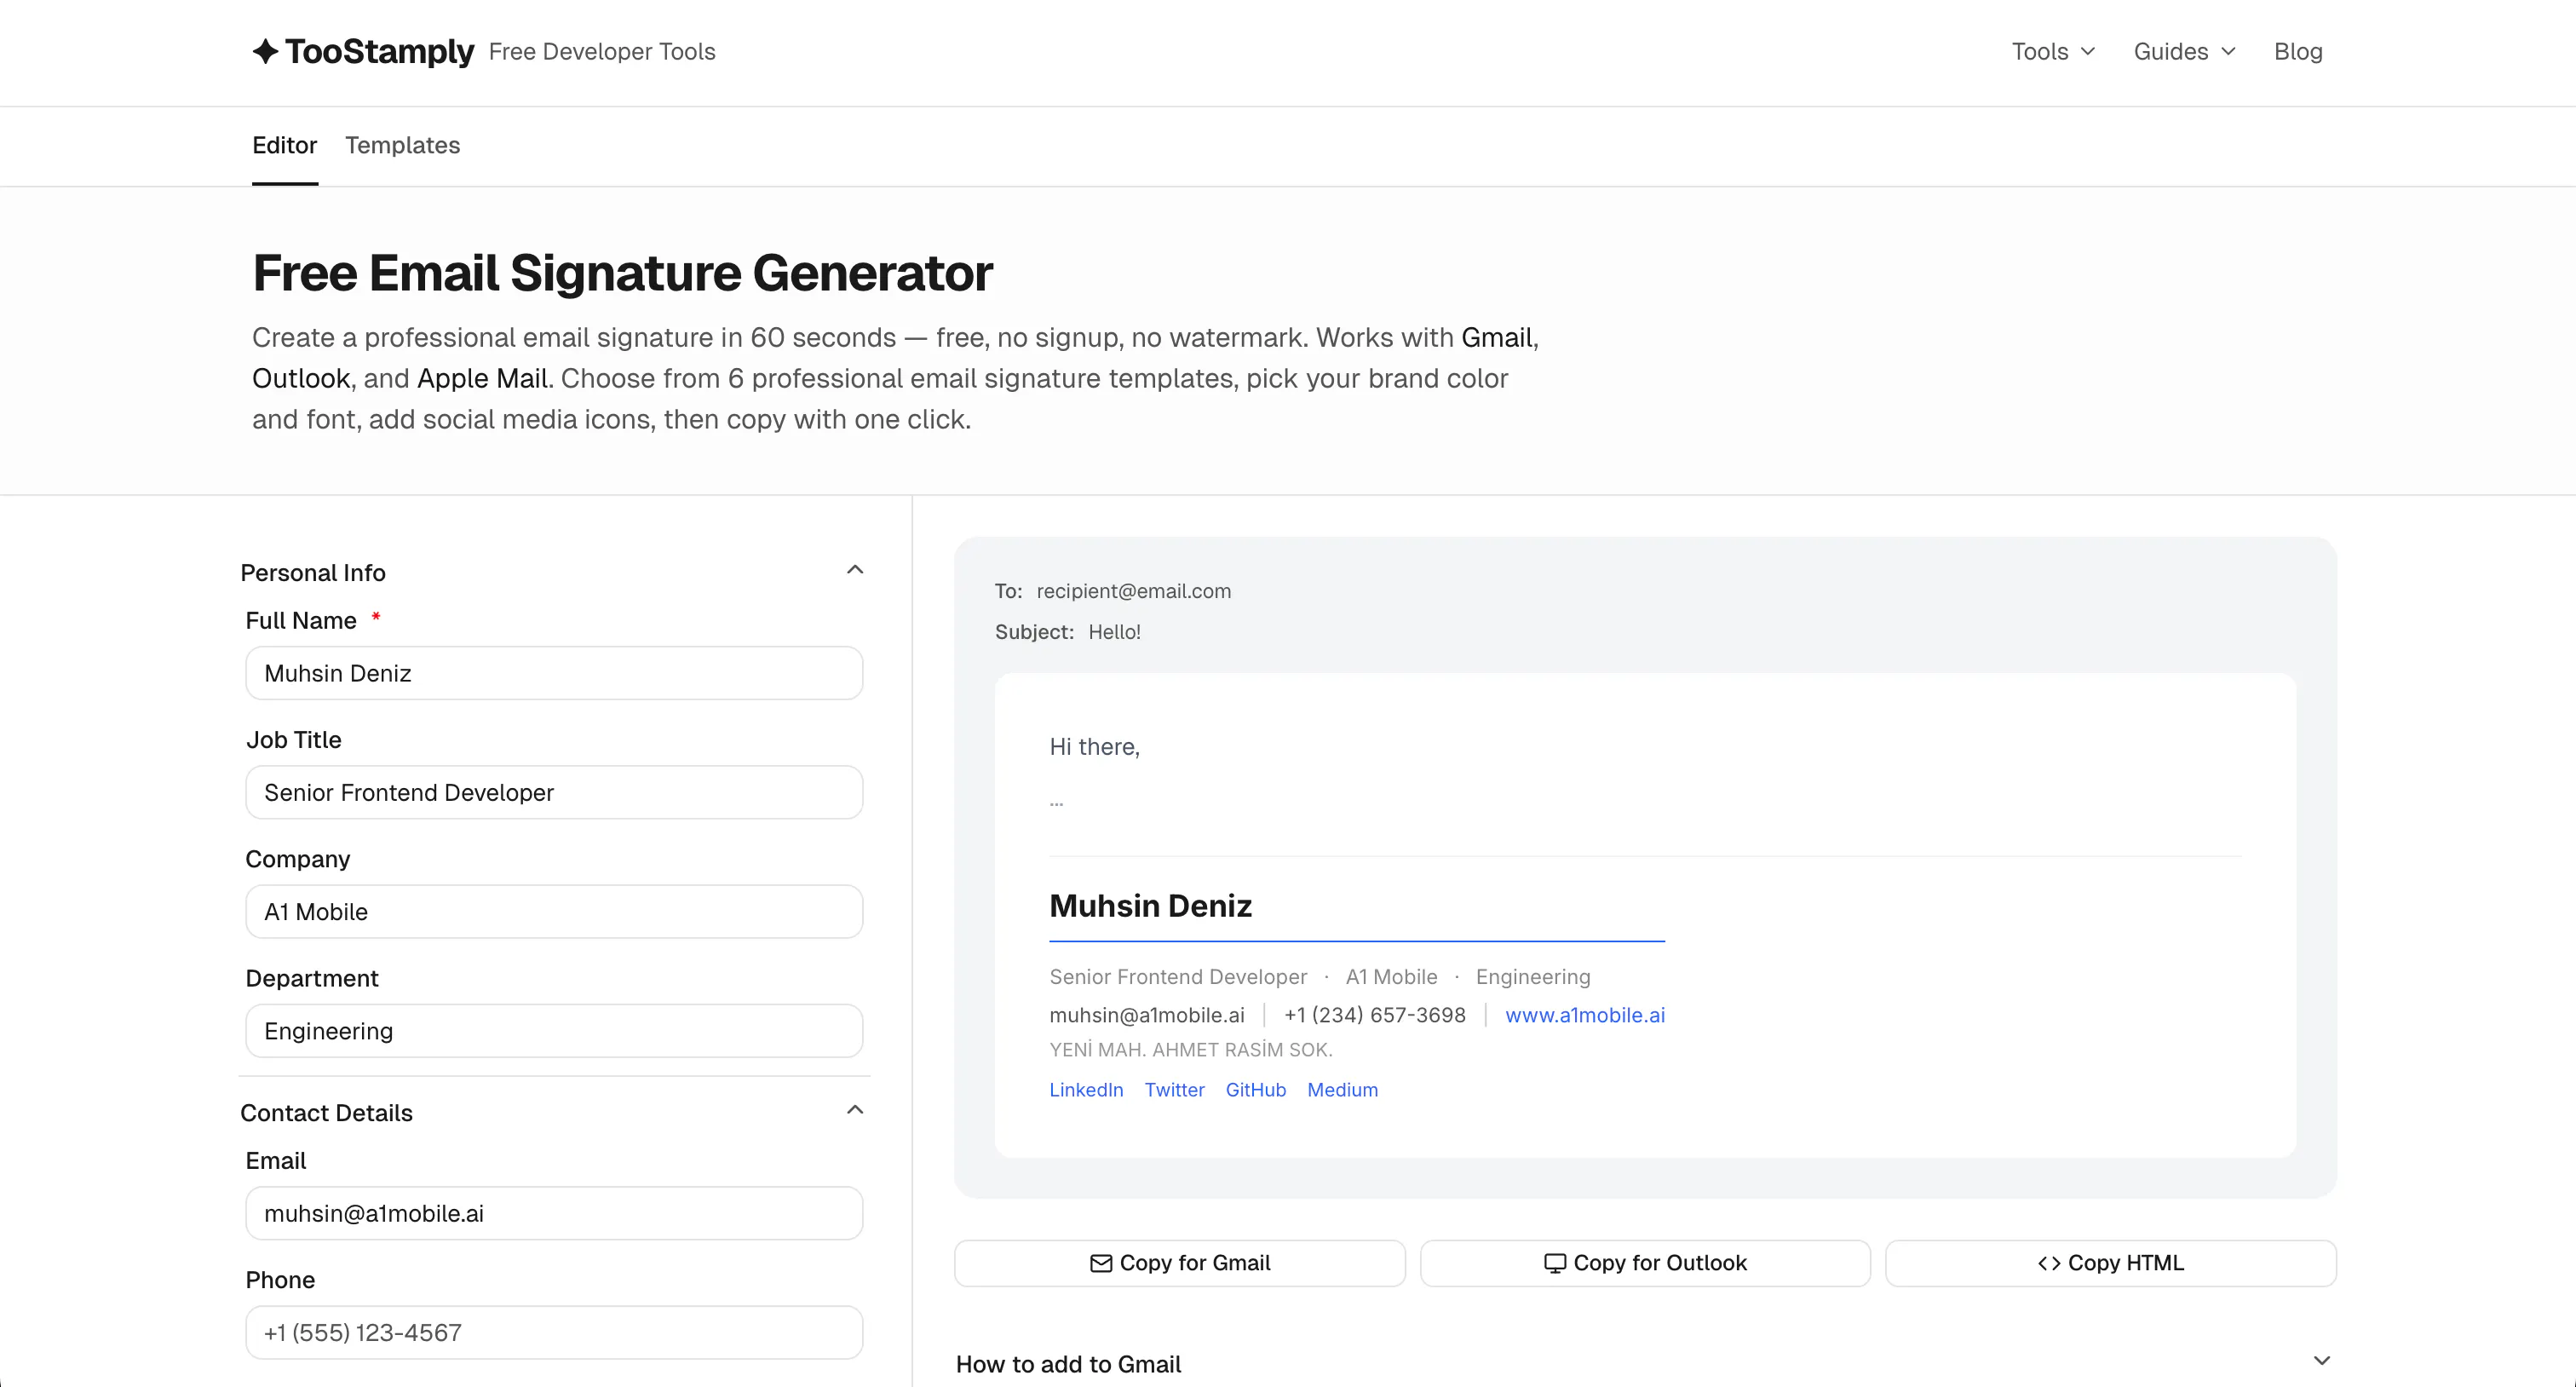
Task: Focus the Email input field
Action: [554, 1213]
